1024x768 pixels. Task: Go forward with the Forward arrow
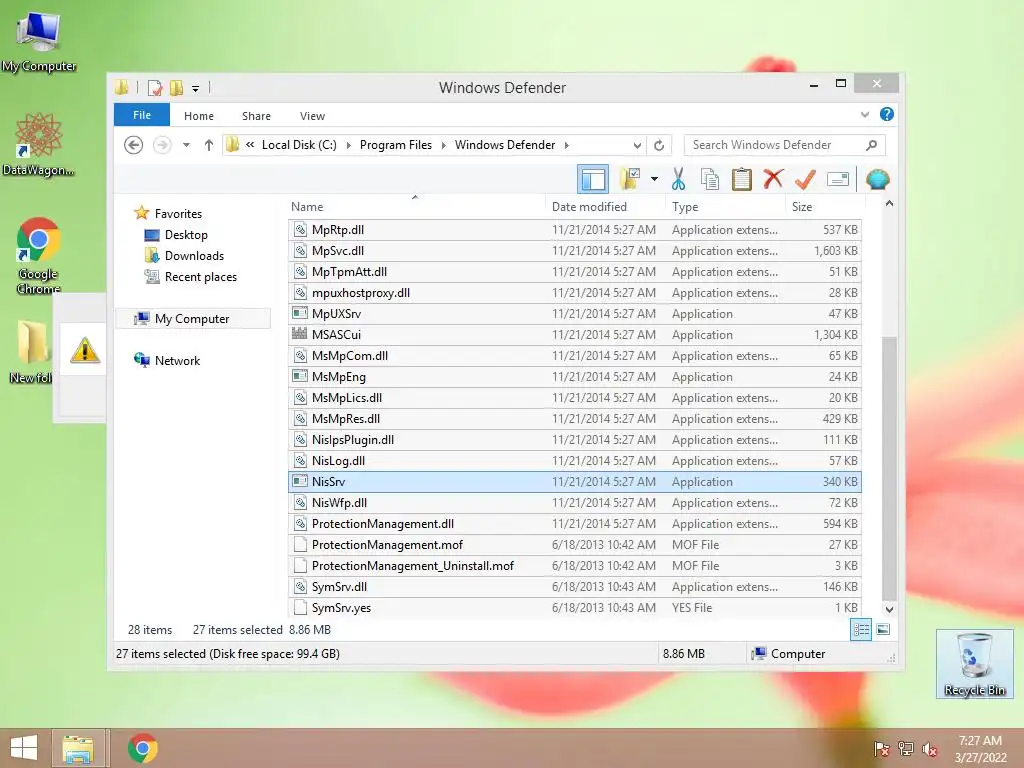(x=162, y=145)
